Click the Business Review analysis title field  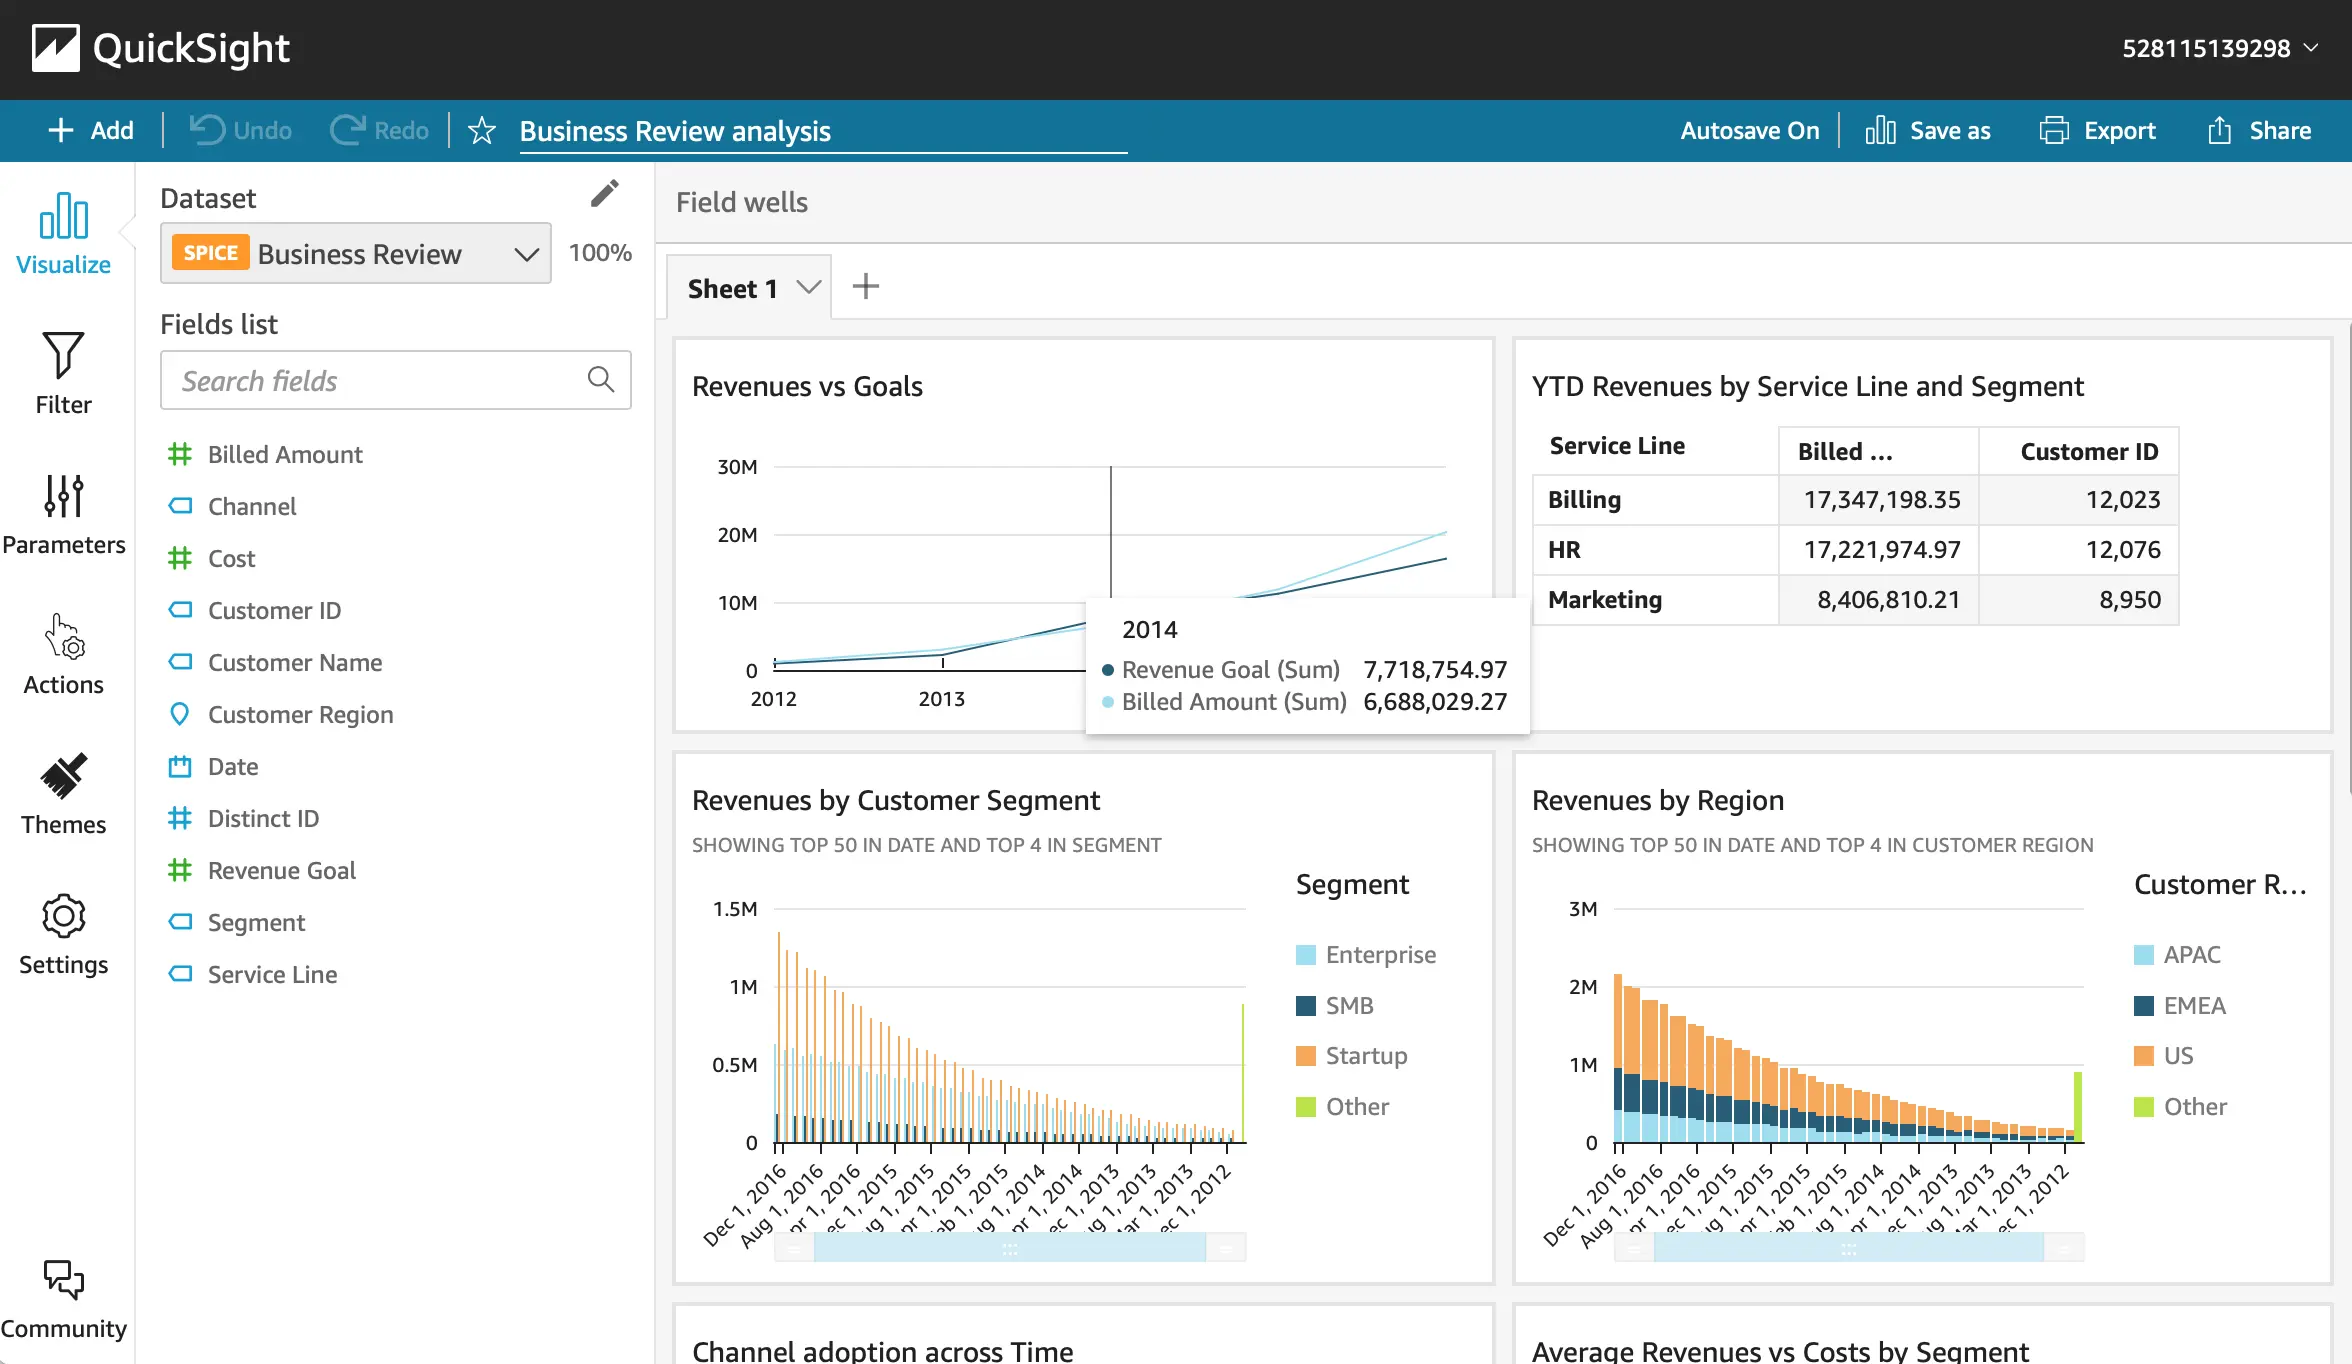823,131
